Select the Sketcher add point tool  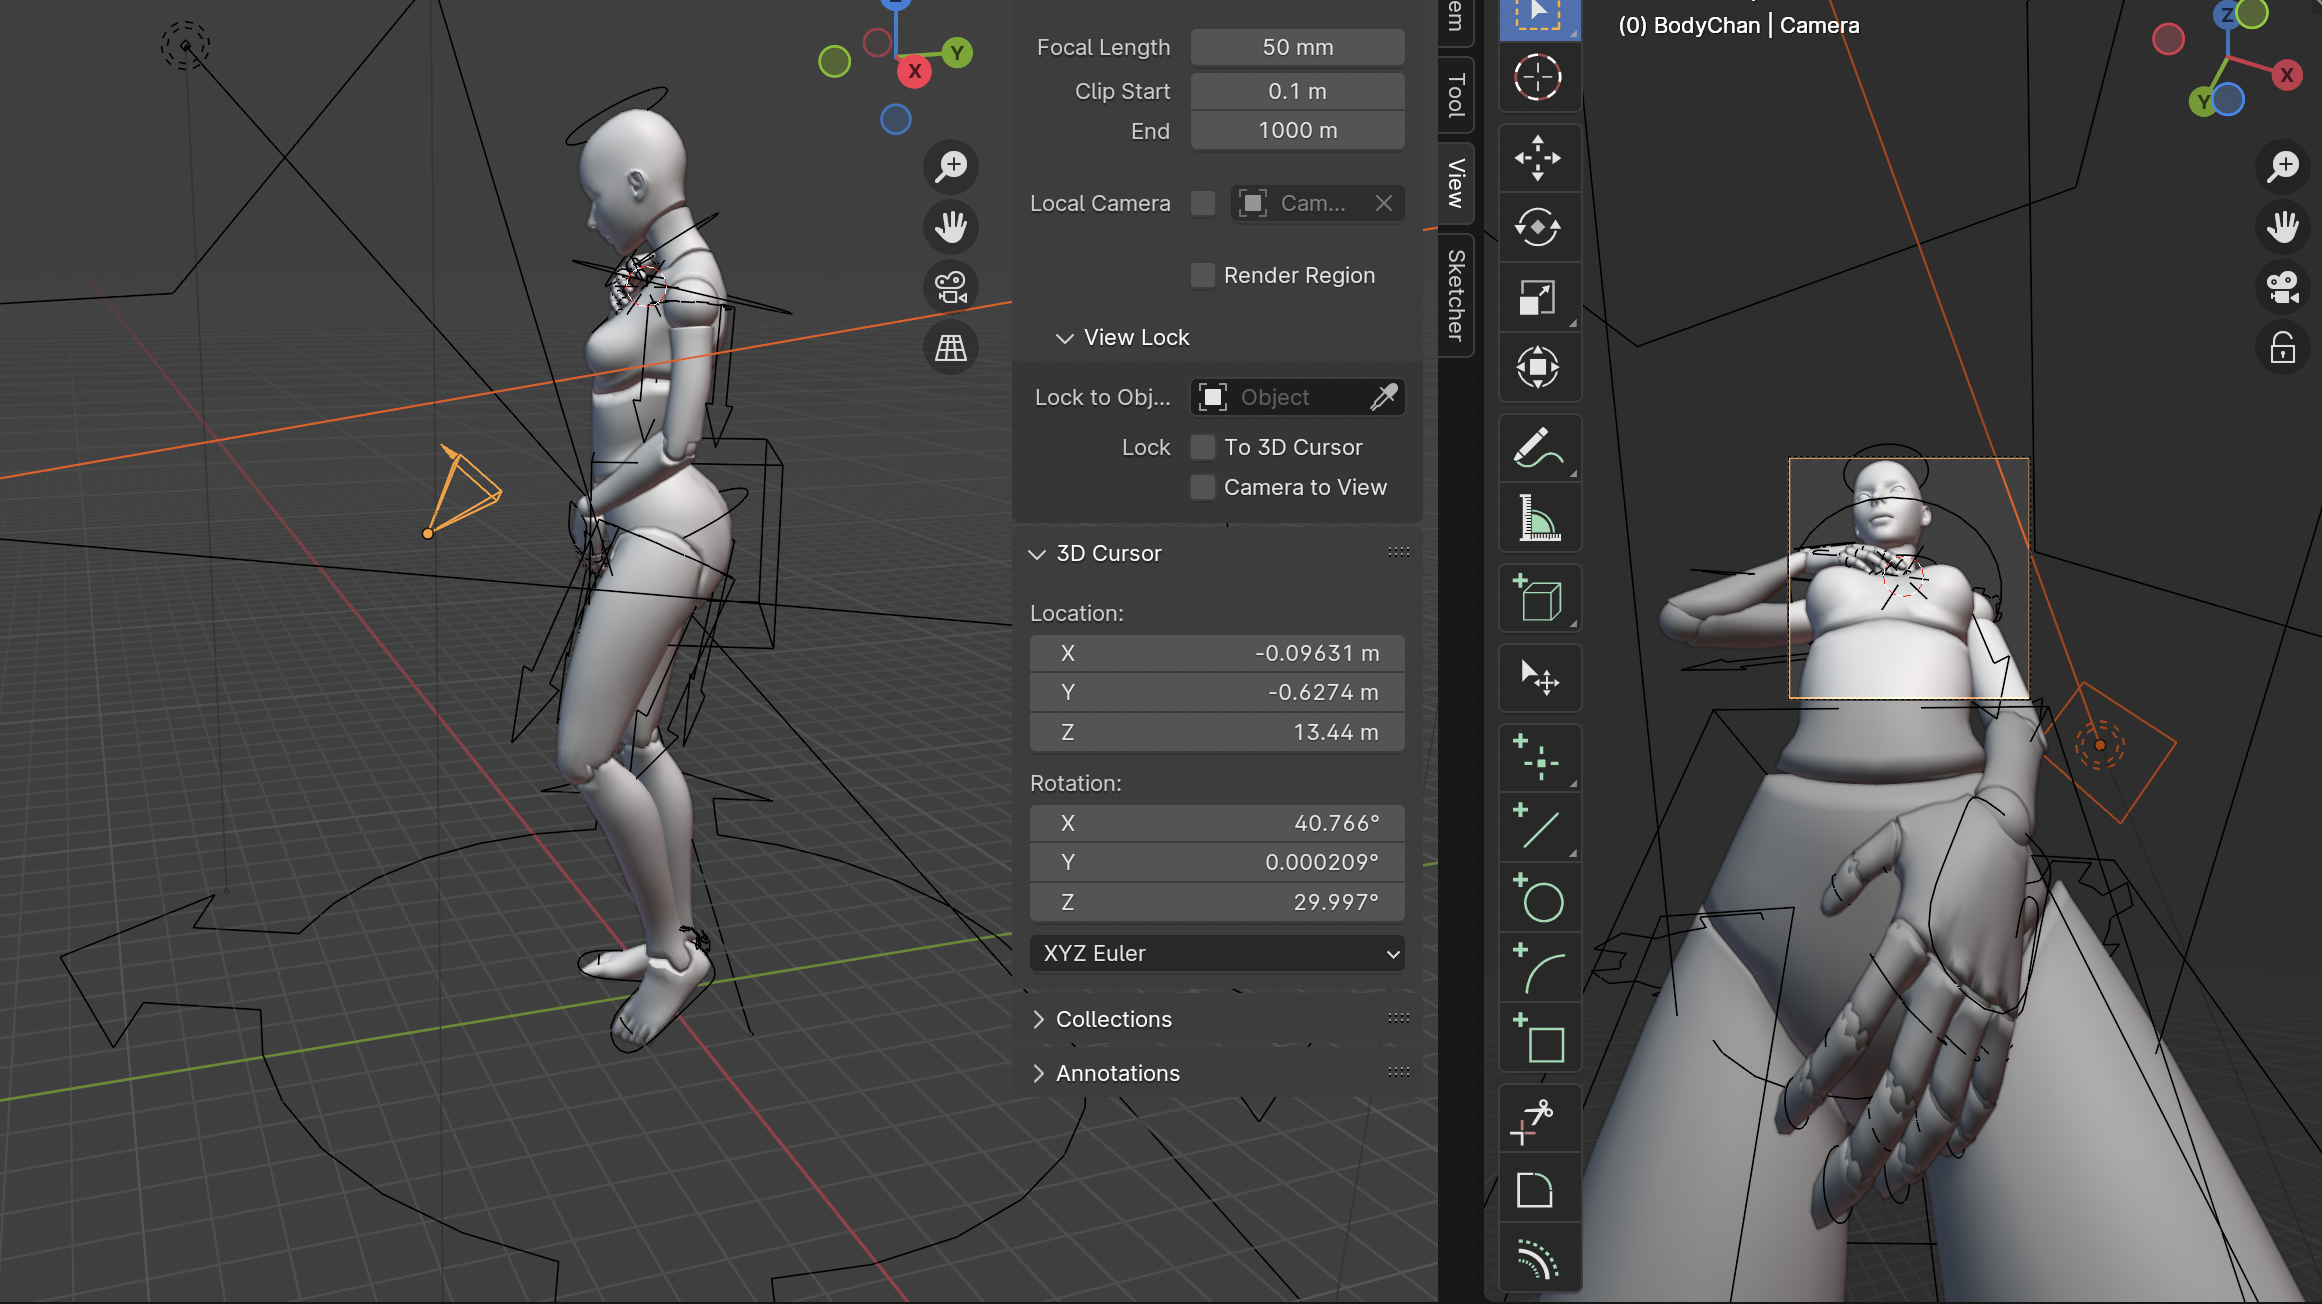[x=1538, y=759]
